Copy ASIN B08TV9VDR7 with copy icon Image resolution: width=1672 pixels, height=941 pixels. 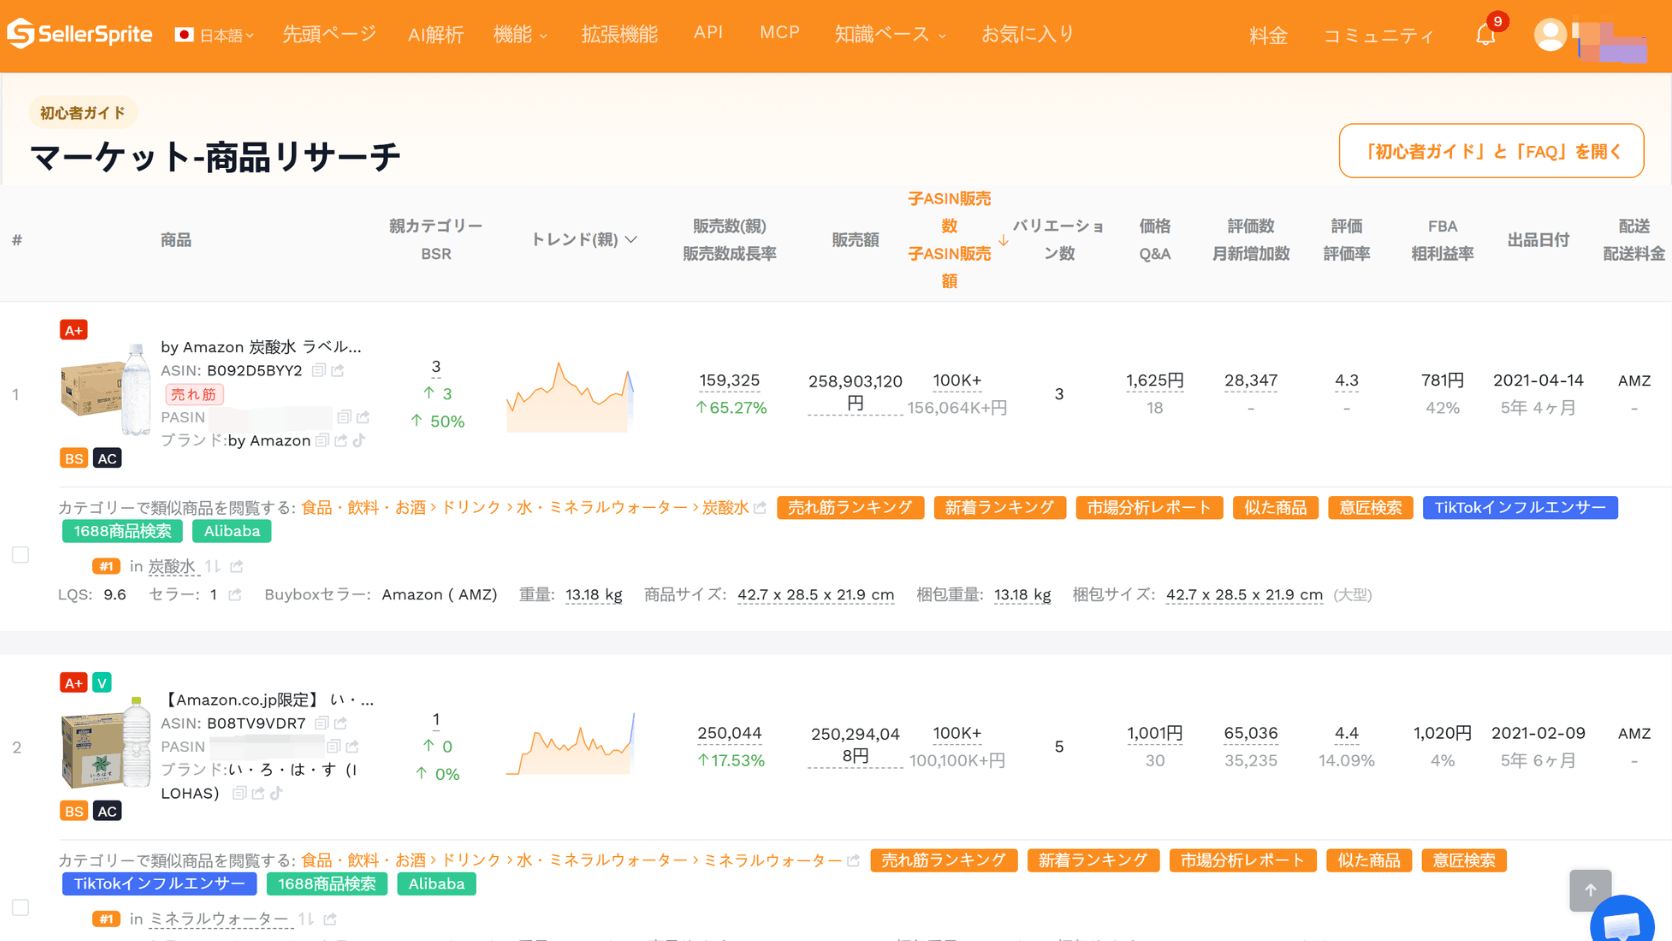point(321,723)
